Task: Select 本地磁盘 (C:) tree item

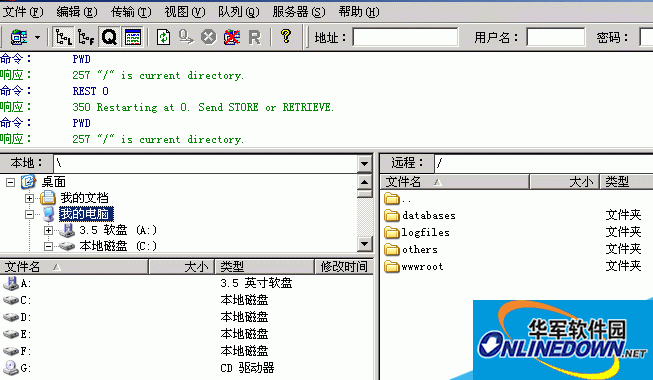Action: 118,246
